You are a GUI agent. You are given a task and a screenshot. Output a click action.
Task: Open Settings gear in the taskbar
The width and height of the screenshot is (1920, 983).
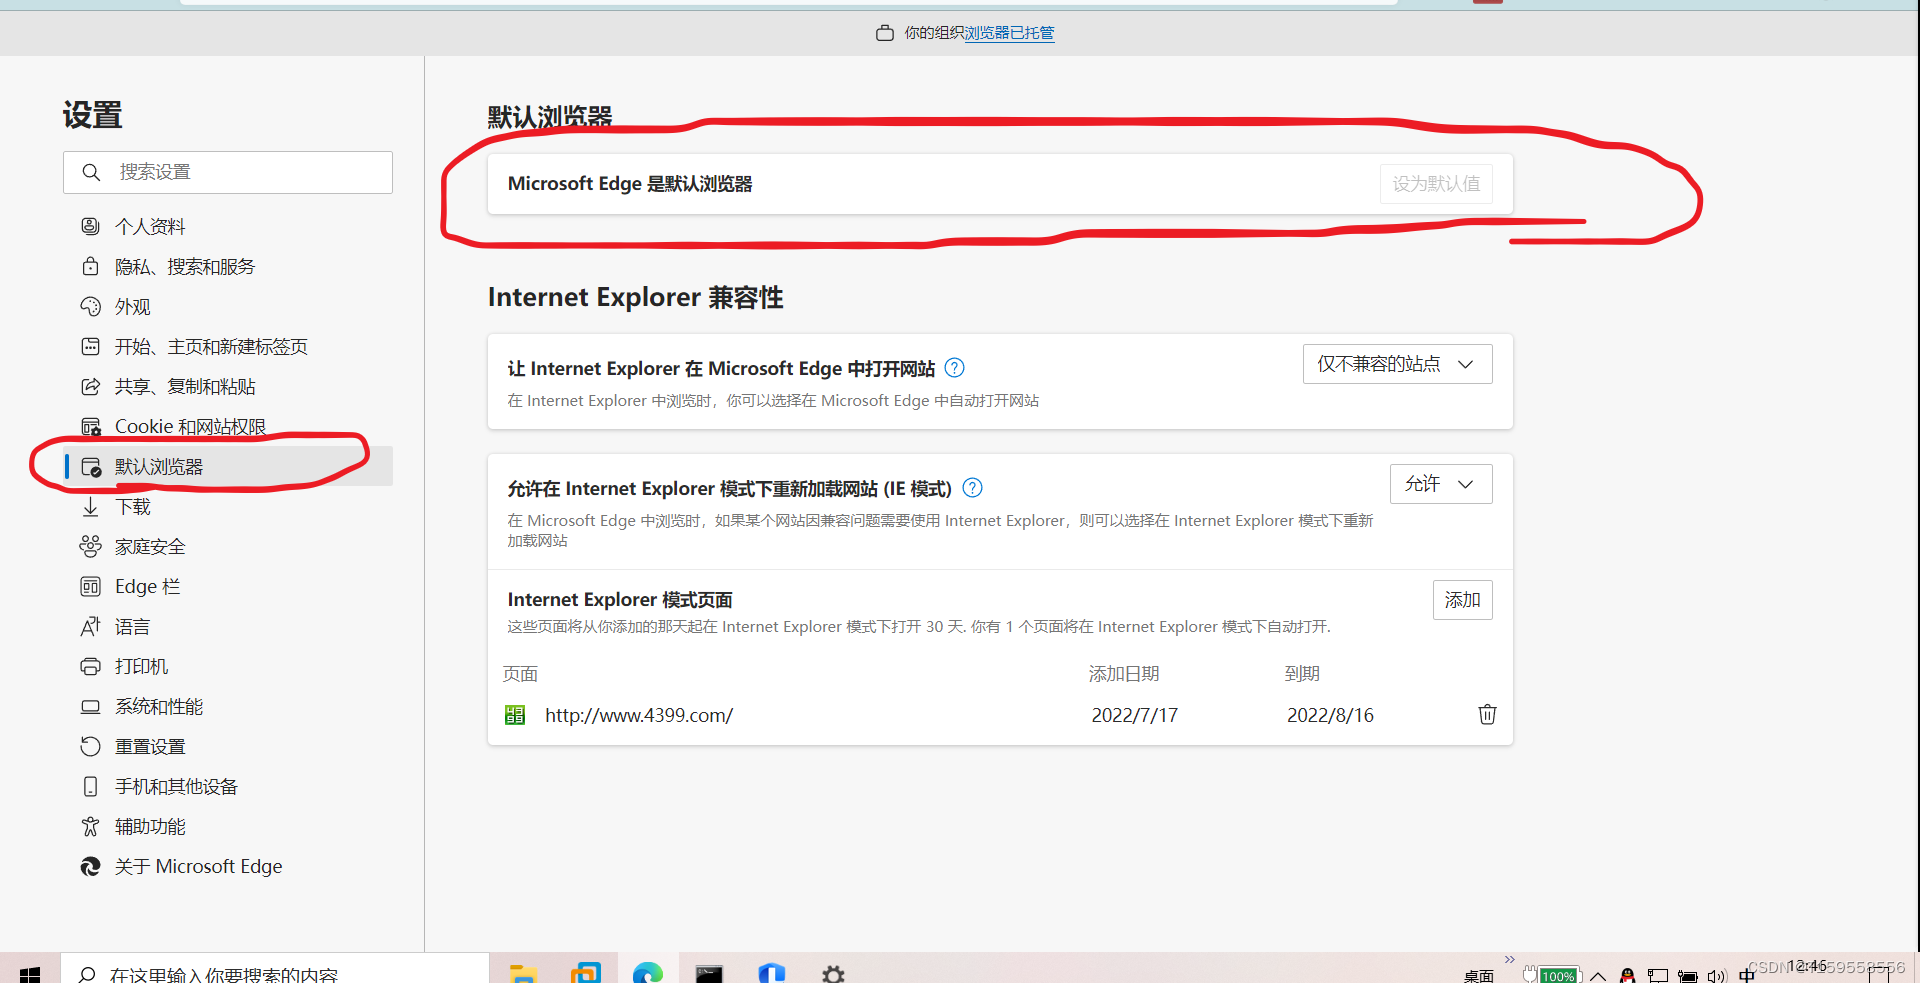[833, 974]
